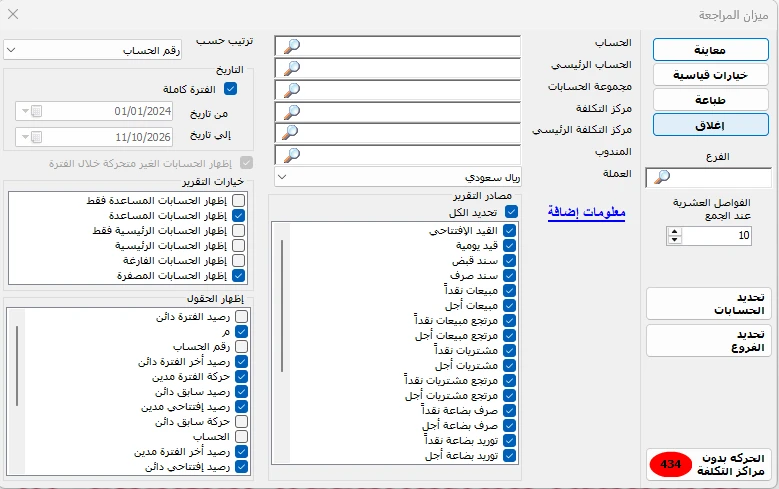Decrease decimal places with down arrow
This screenshot has width=779, height=489.
[x=674, y=240]
